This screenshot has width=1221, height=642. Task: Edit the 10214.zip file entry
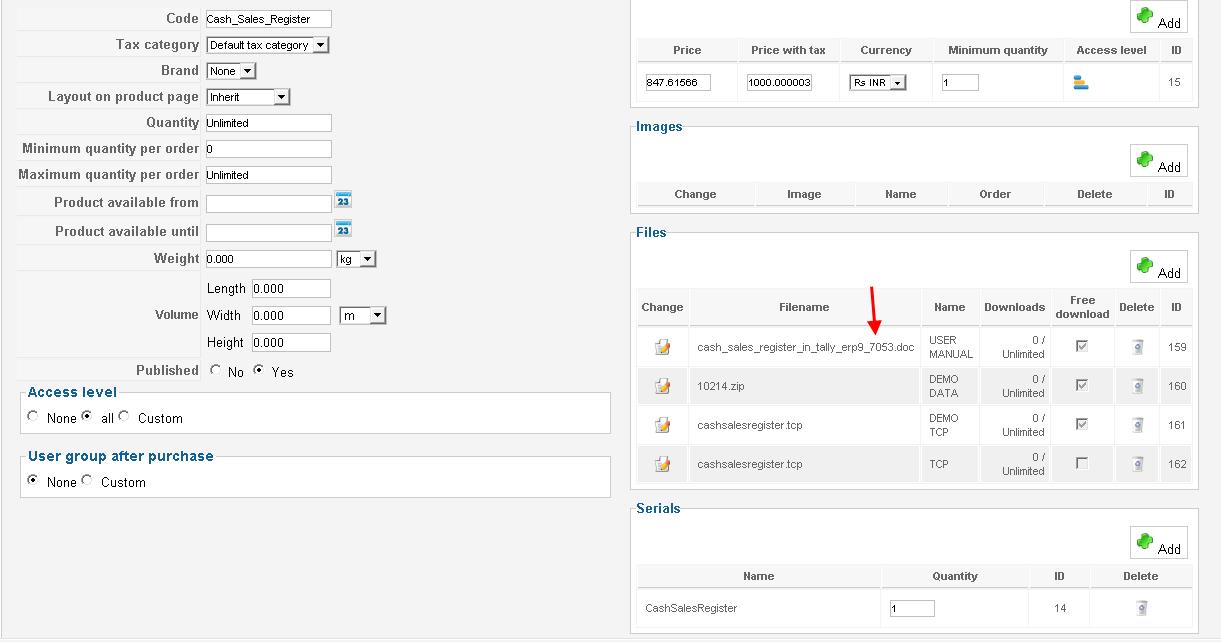tap(662, 386)
